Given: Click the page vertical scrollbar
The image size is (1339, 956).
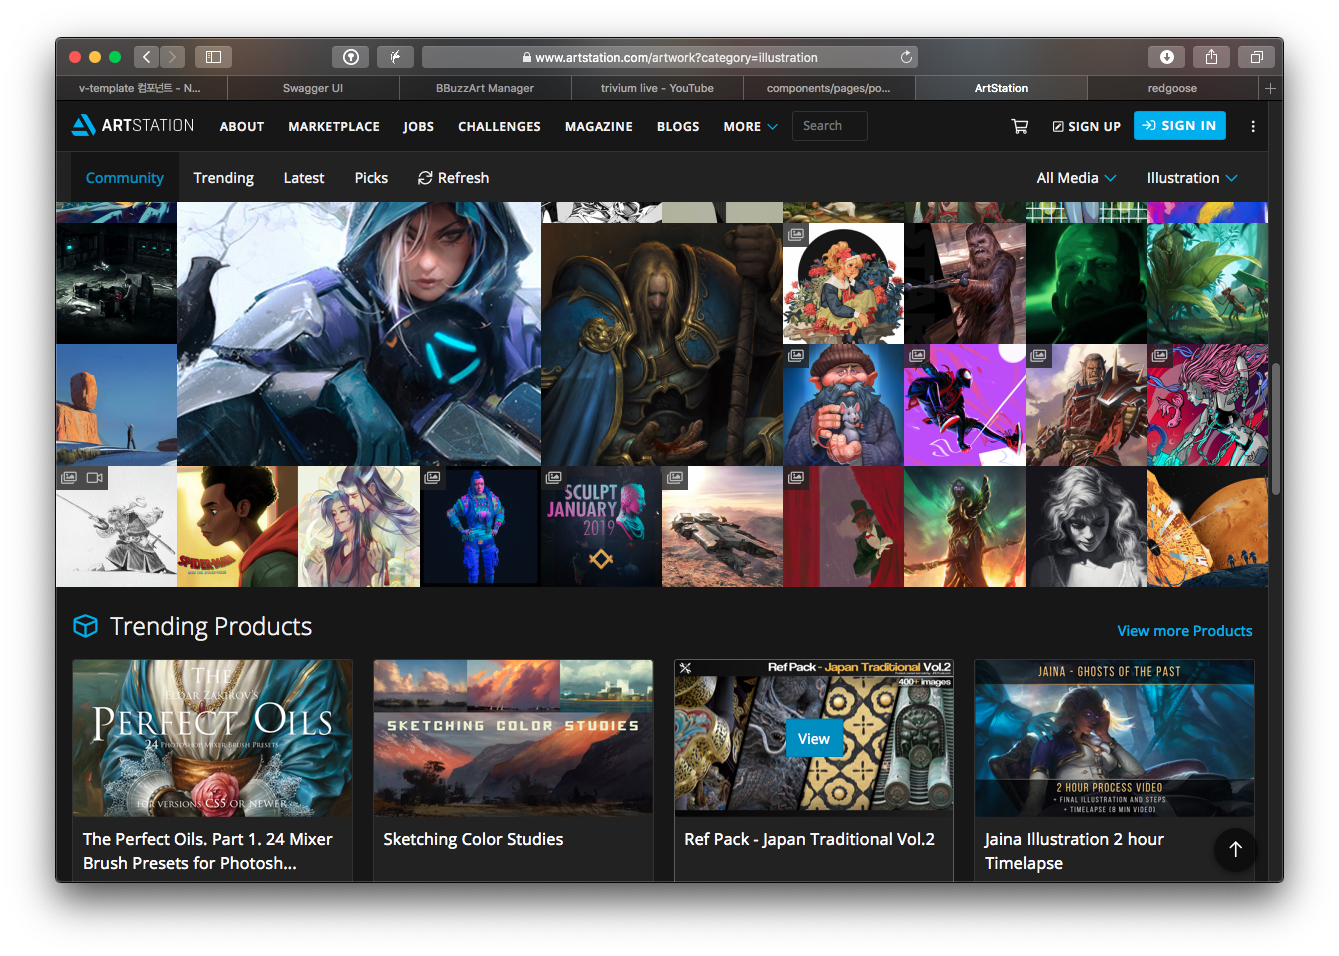Looking at the screenshot, I should click(x=1276, y=428).
